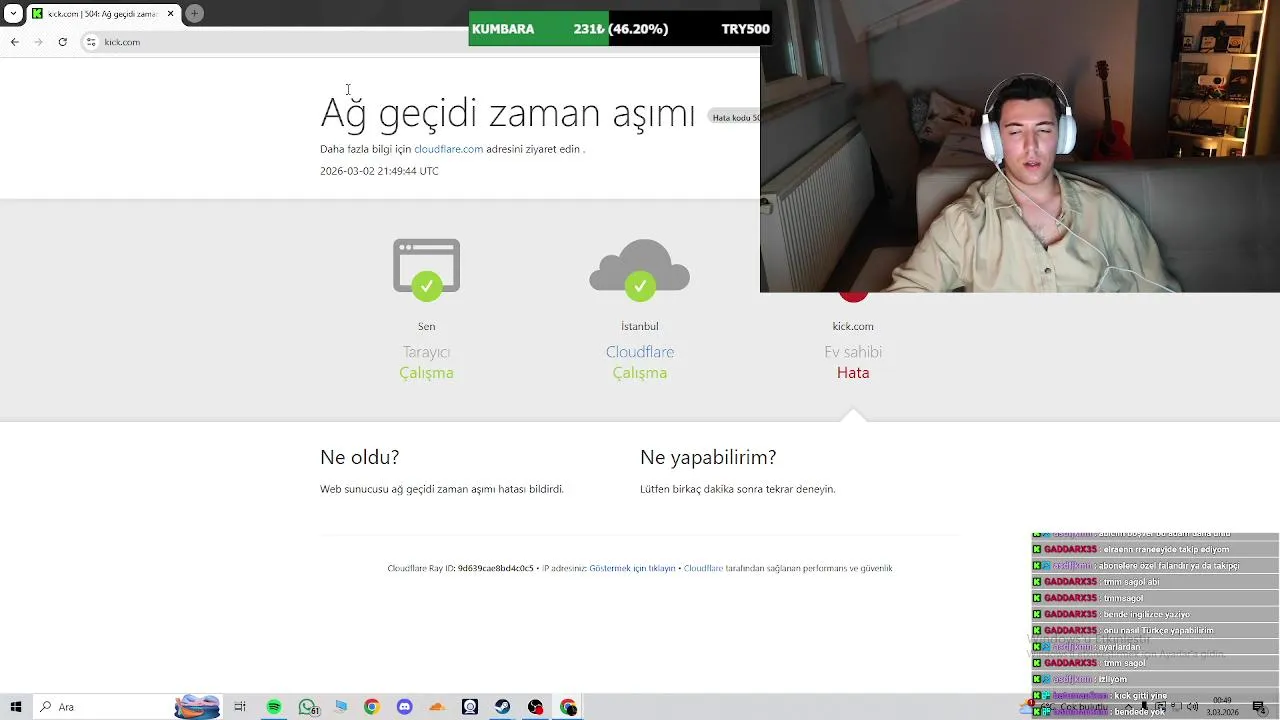Go back with the browser back arrow
The height and width of the screenshot is (720, 1280).
point(14,42)
